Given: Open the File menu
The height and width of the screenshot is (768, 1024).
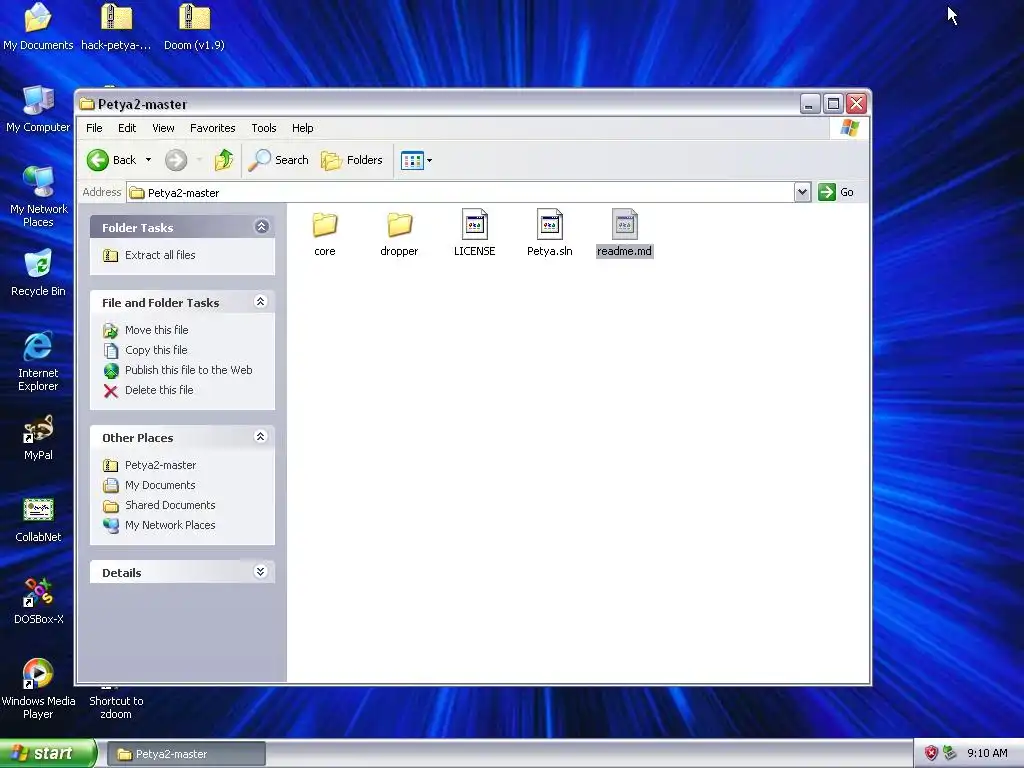Looking at the screenshot, I should click(x=94, y=128).
